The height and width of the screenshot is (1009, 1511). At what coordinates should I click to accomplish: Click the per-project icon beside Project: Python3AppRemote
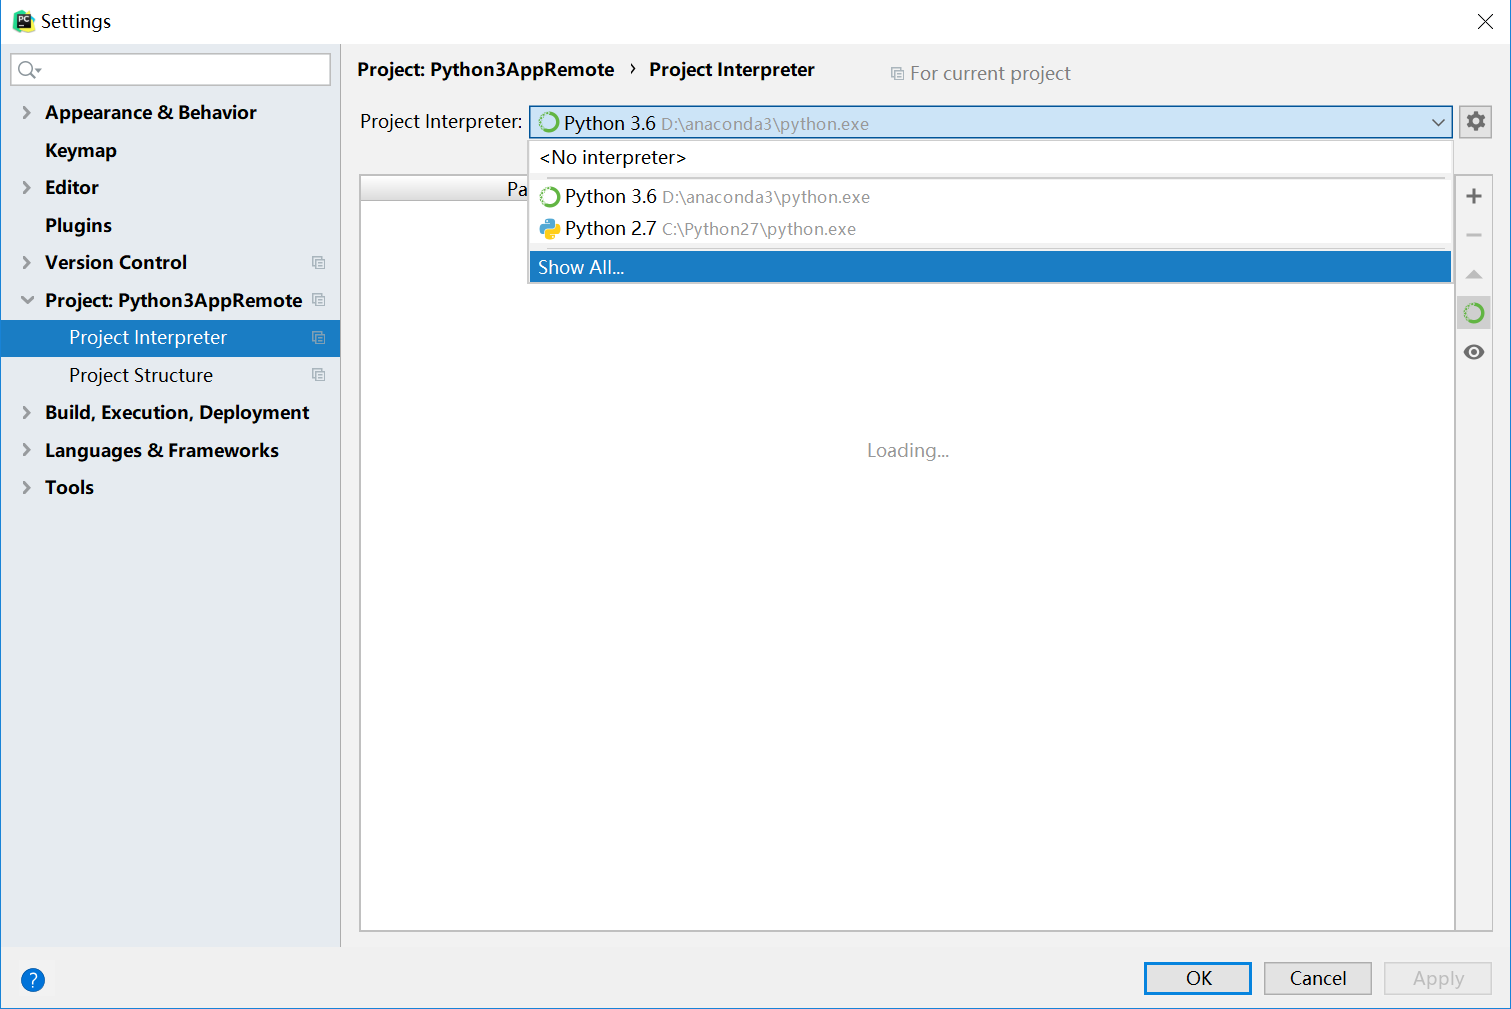(x=318, y=300)
